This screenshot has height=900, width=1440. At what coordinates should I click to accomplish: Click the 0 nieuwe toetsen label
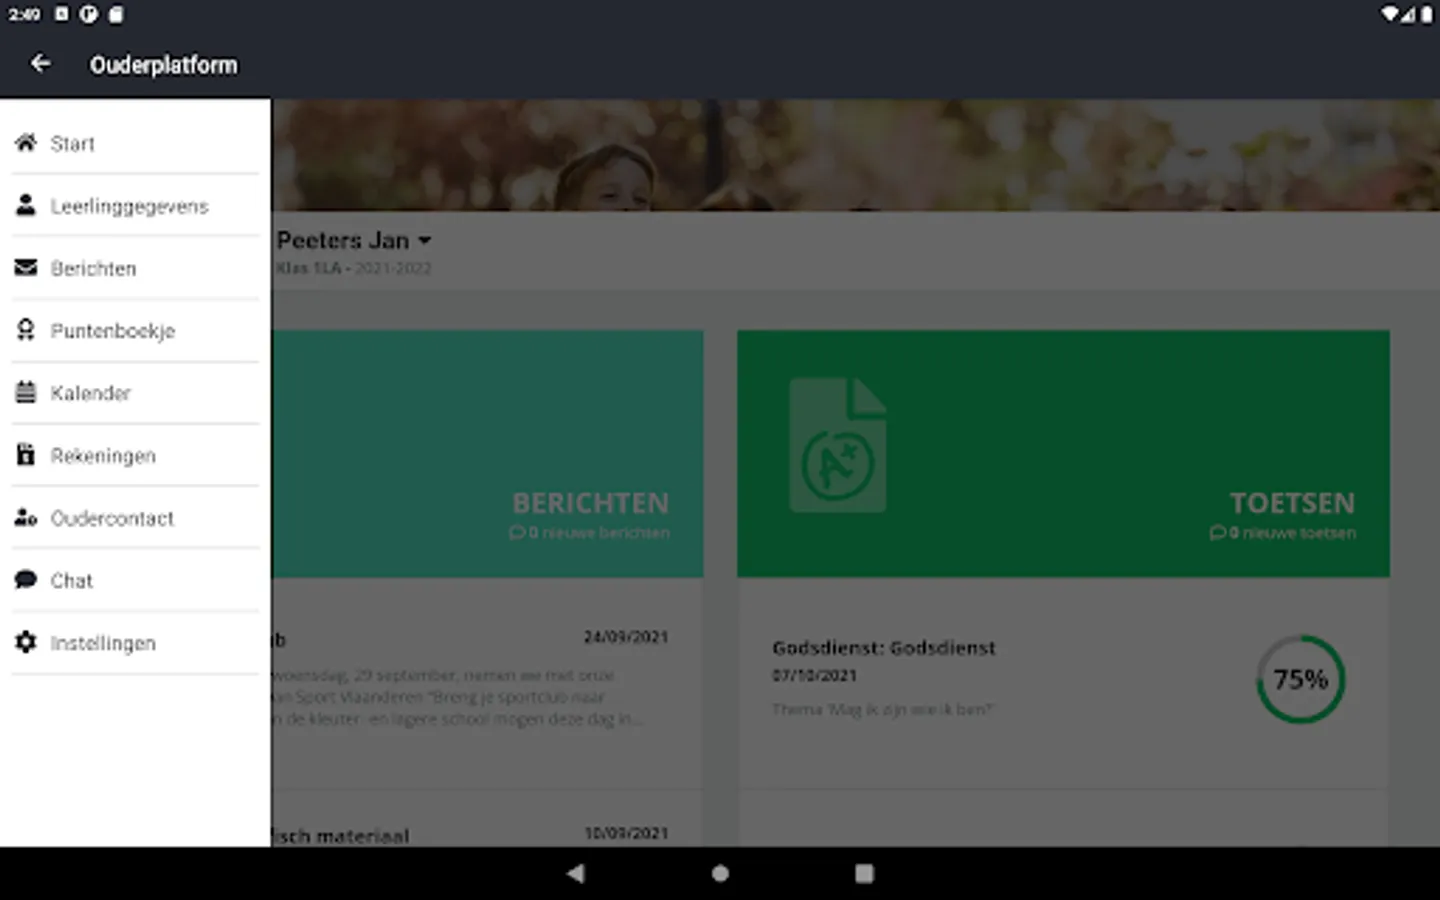pos(1283,533)
